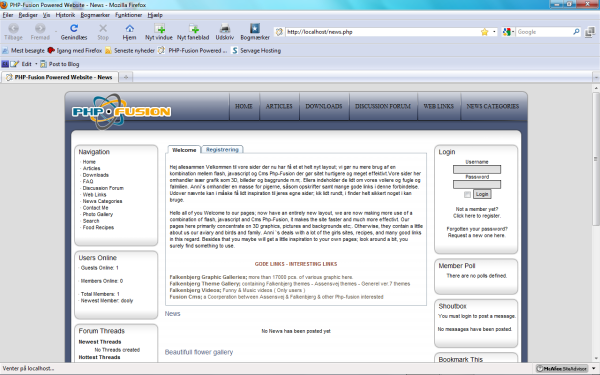The height and width of the screenshot is (375, 600).
Task: Focus the Username input field
Action: click(477, 169)
